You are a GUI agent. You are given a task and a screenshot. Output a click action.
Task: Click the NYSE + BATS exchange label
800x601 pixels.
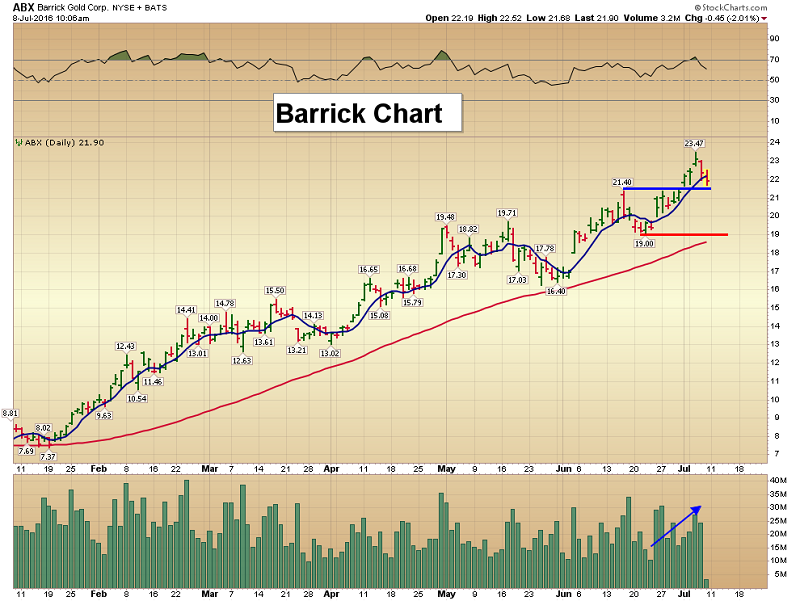(139, 8)
